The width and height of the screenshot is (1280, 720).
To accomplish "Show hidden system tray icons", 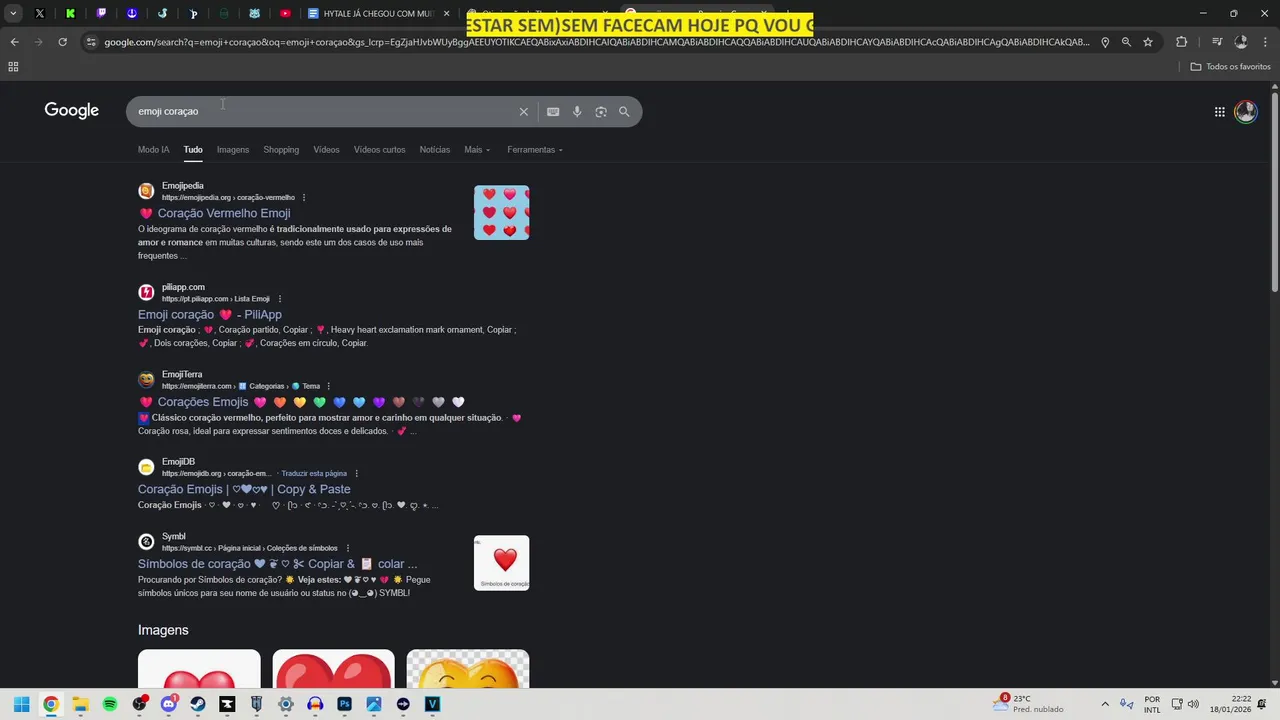I will pyautogui.click(x=1105, y=704).
